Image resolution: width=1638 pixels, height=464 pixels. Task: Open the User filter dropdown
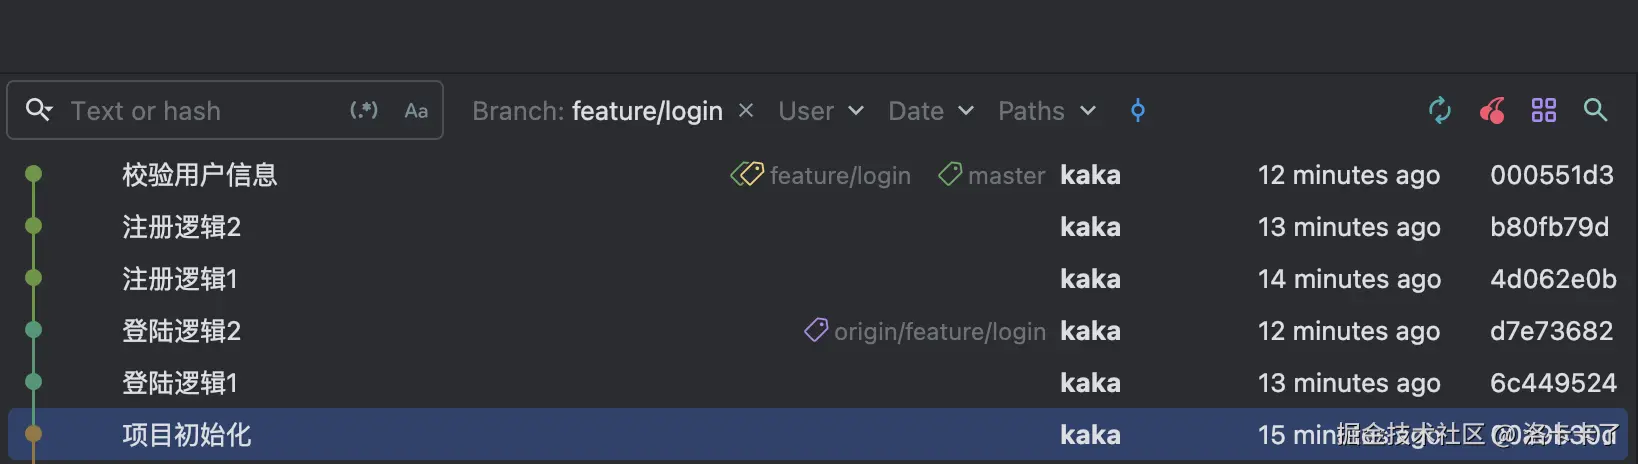820,111
